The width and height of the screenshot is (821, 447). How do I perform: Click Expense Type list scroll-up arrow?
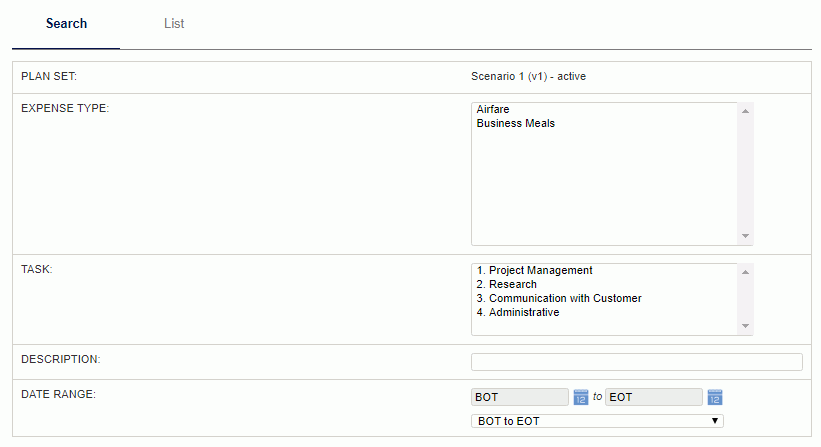[746, 111]
